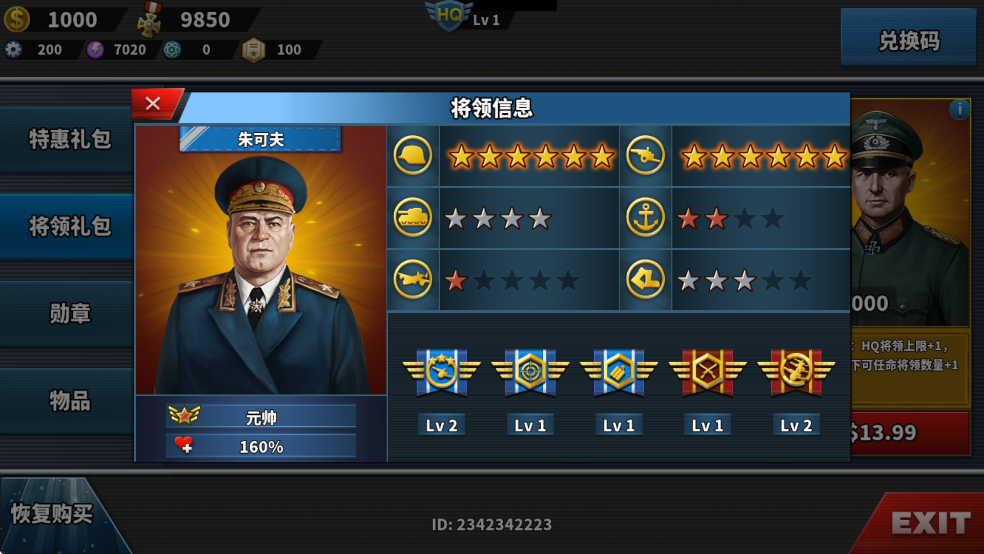Switch to the 将领礼包 tab
Viewport: 984px width, 554px height.
click(68, 226)
